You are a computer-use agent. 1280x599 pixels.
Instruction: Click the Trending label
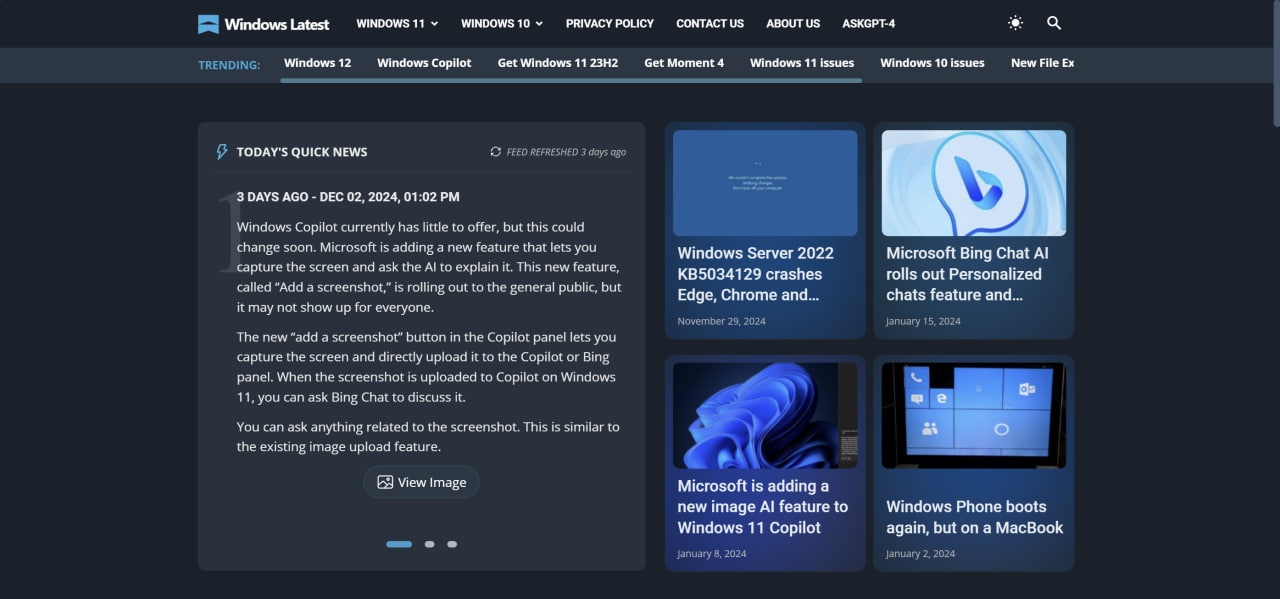pos(229,64)
